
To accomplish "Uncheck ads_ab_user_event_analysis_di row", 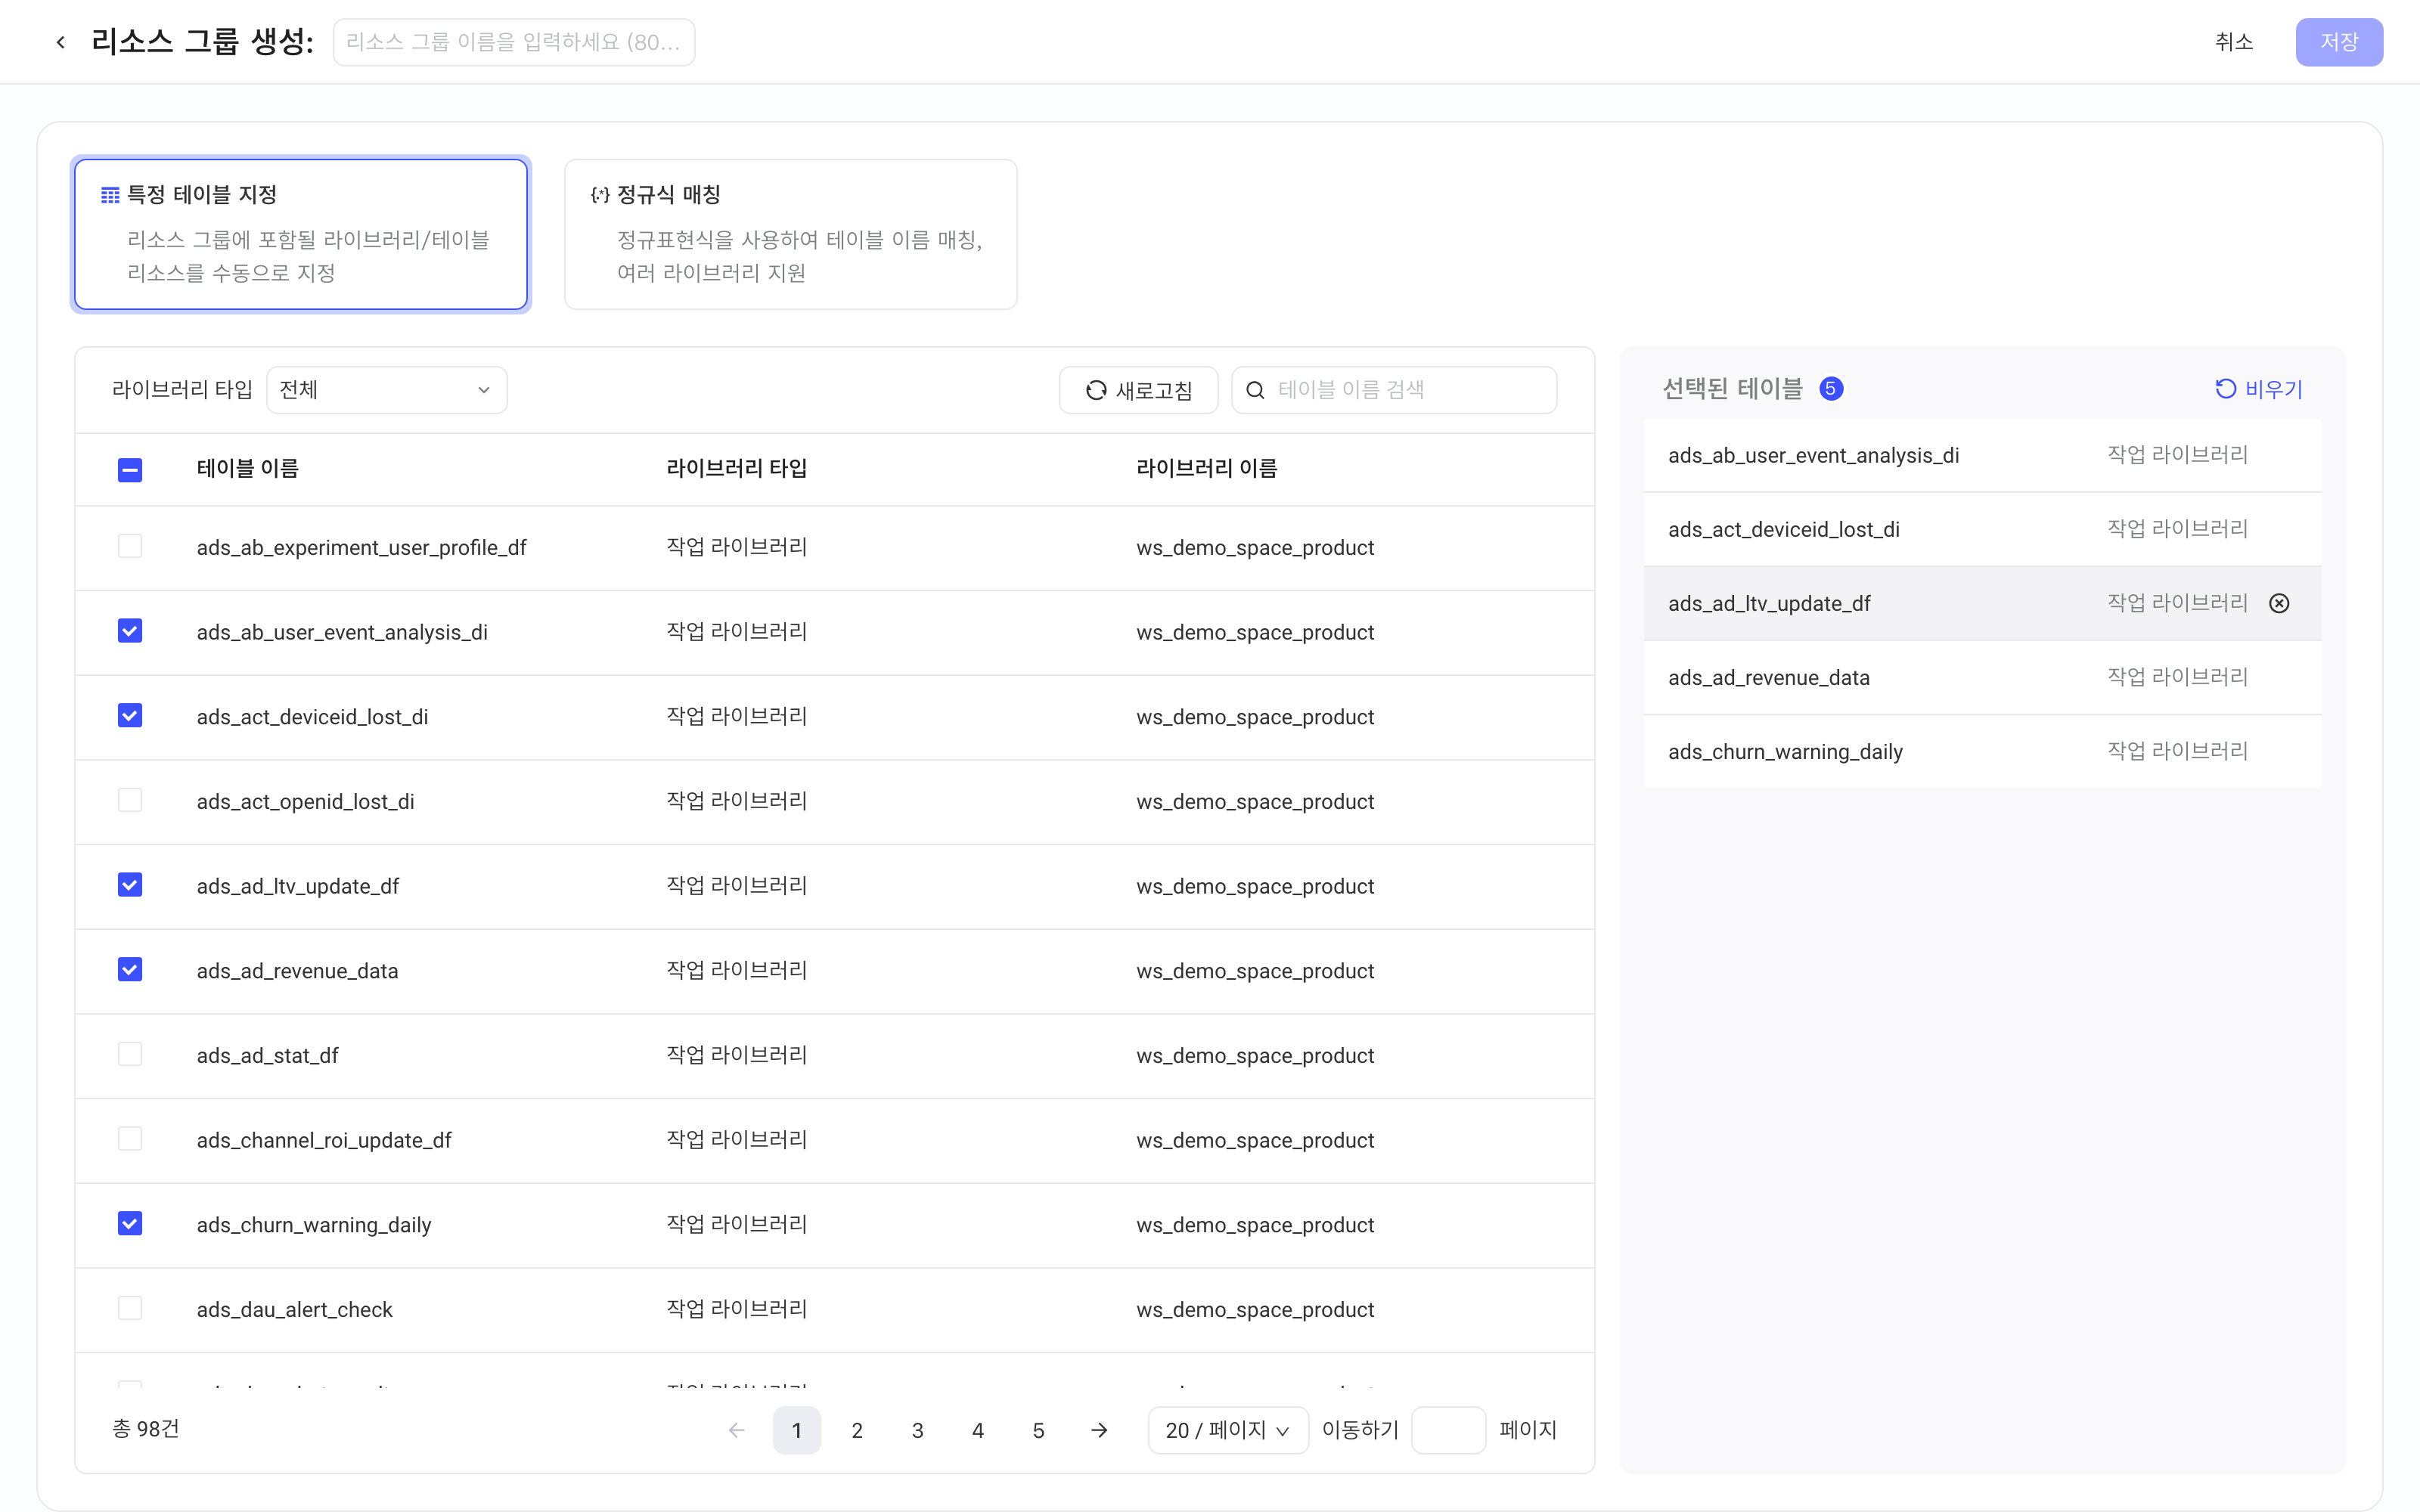I will pyautogui.click(x=130, y=631).
